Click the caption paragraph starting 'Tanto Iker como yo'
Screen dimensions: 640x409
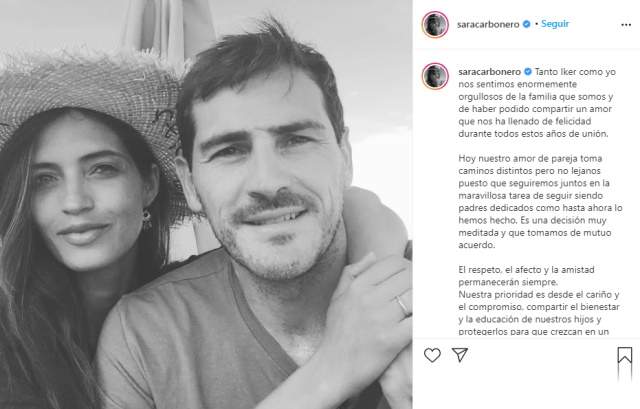tap(537, 102)
